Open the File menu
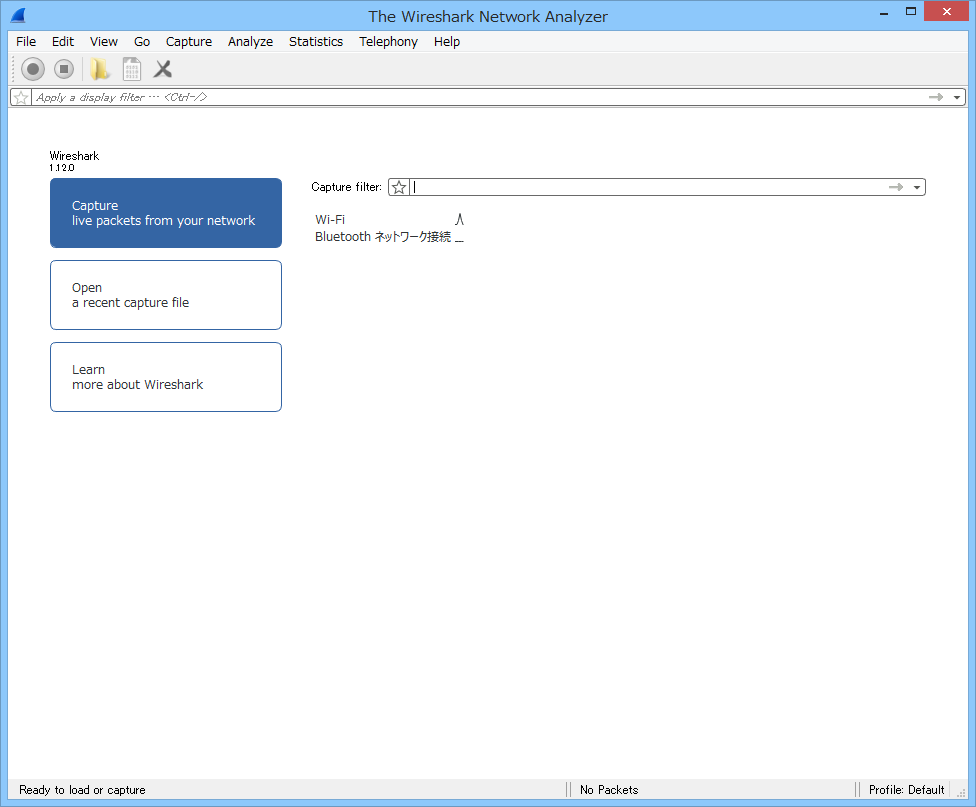This screenshot has height=807, width=976. 25,41
